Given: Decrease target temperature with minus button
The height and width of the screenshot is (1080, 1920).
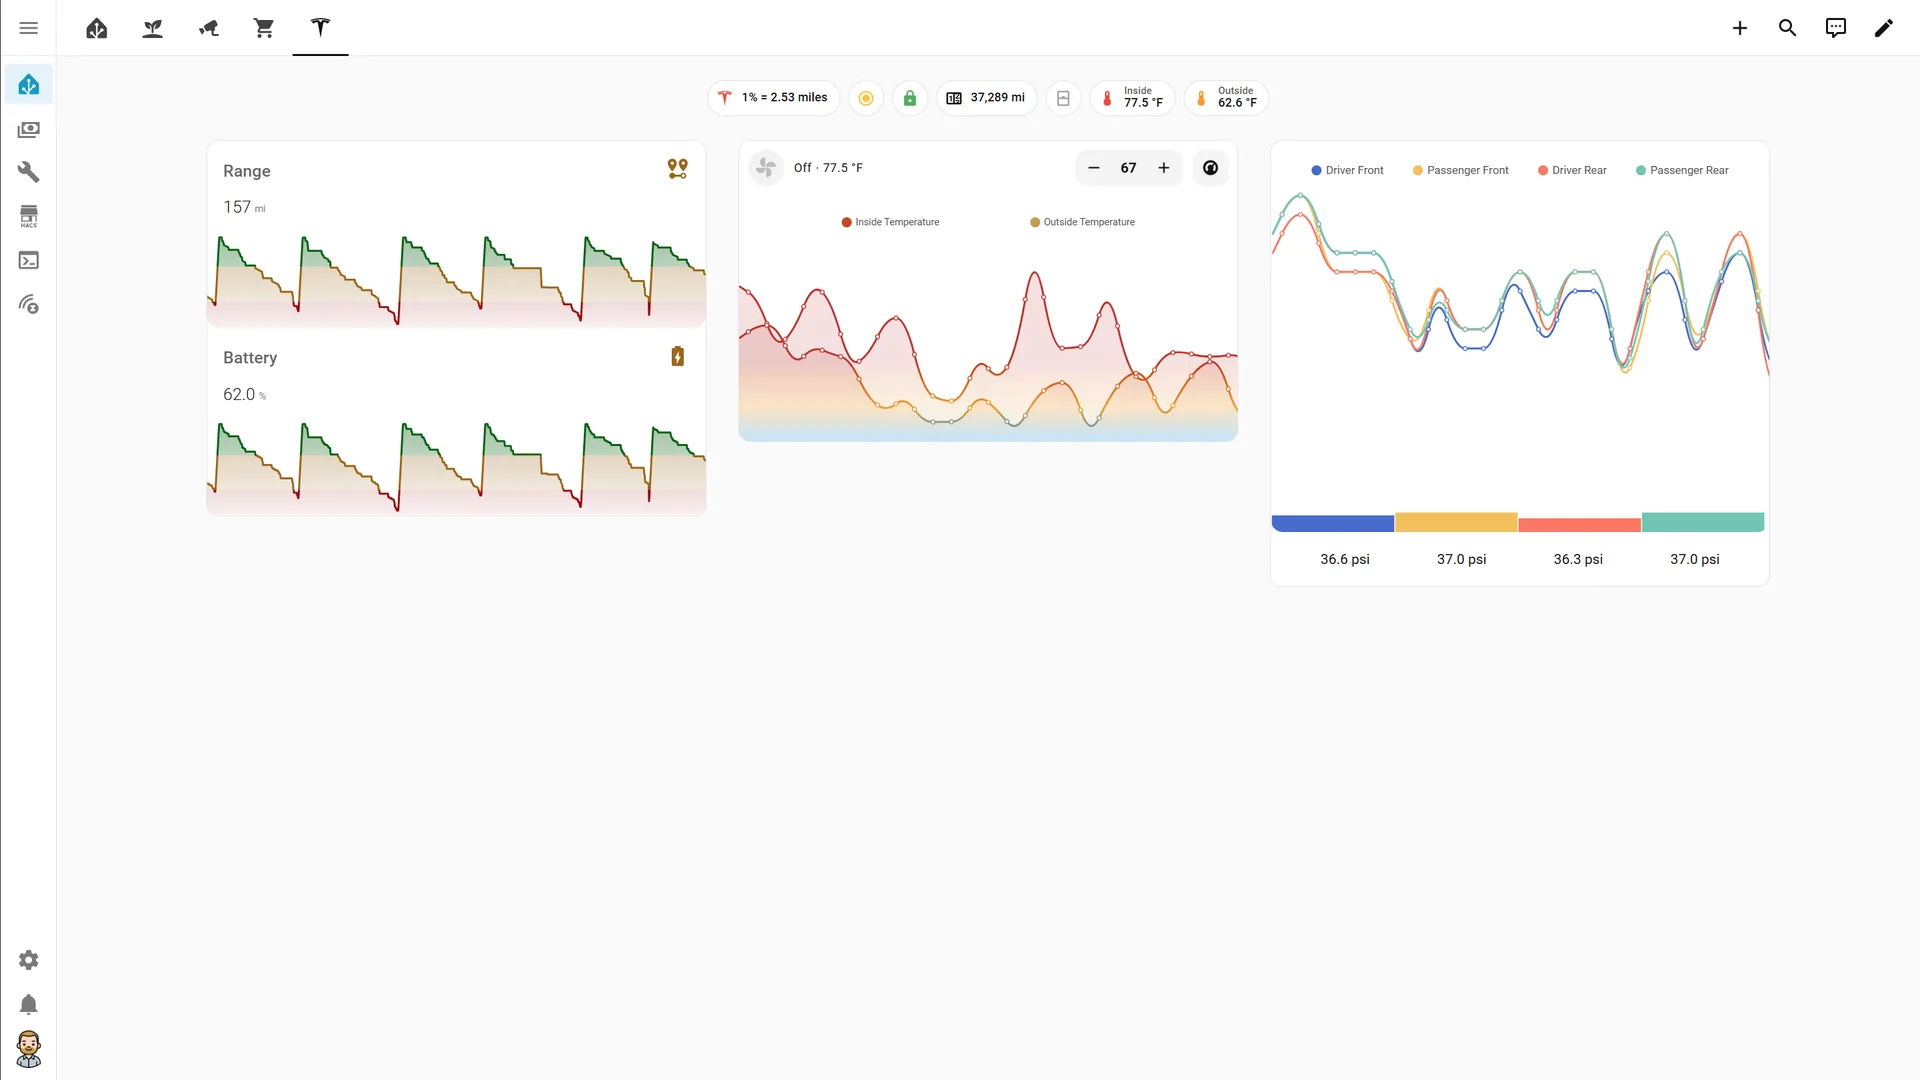Looking at the screenshot, I should (x=1094, y=168).
